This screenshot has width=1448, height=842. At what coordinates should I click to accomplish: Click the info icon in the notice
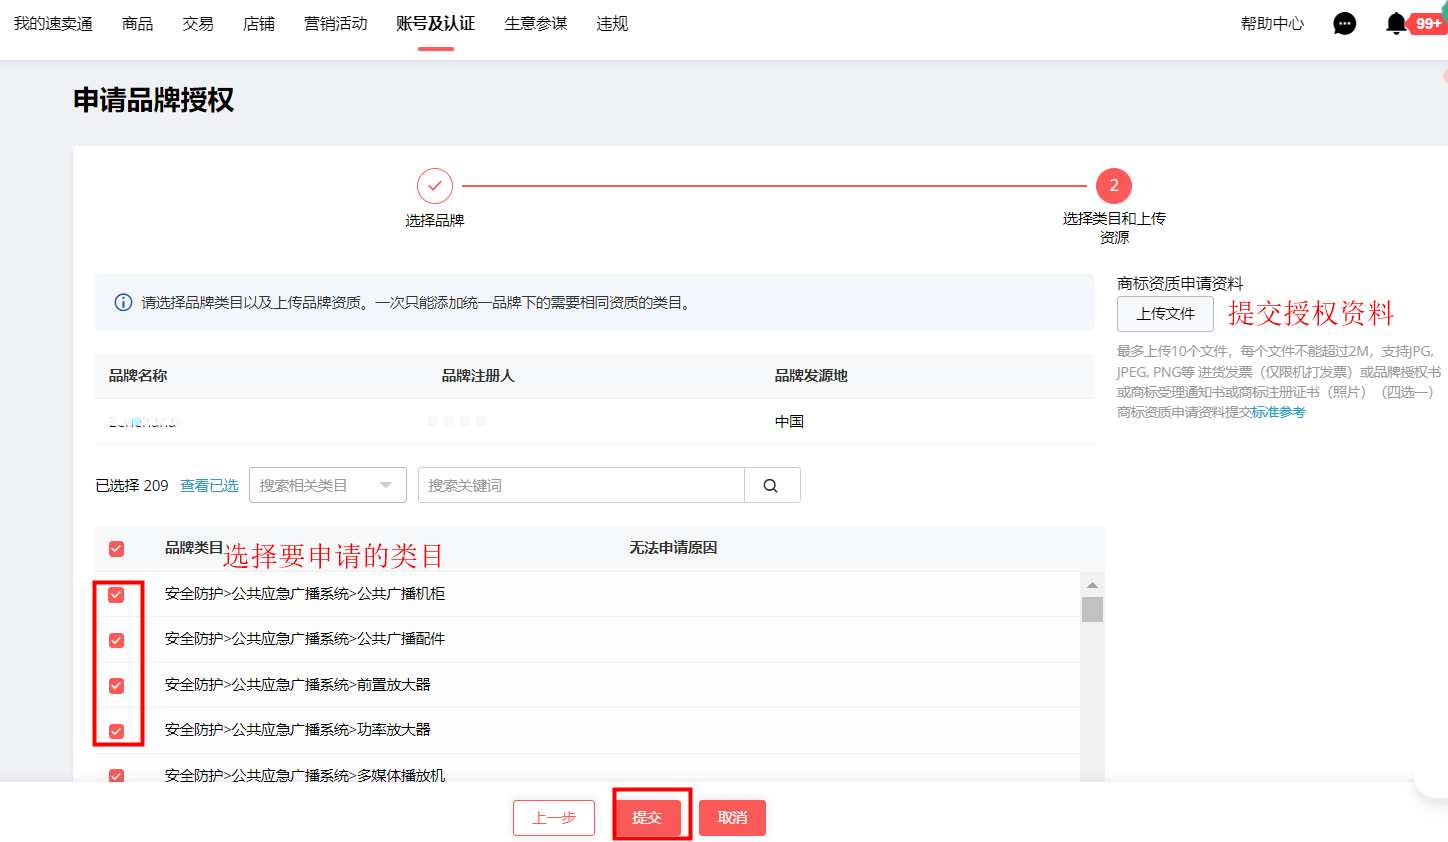click(x=123, y=302)
